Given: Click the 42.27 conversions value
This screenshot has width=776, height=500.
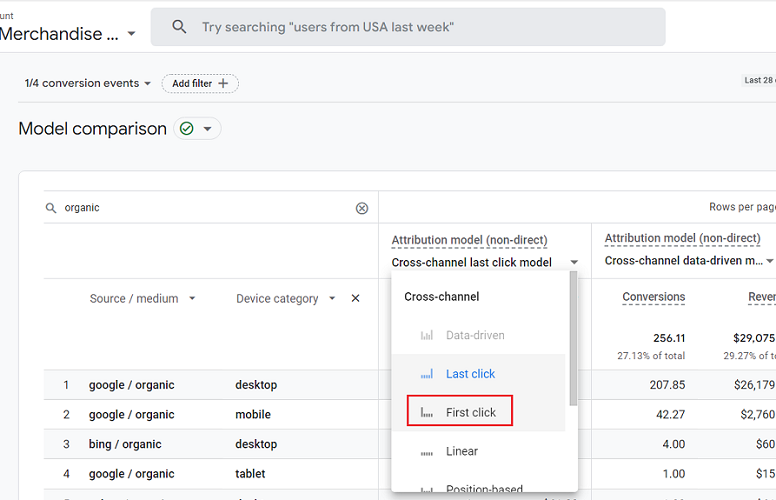Looking at the screenshot, I should pos(671,415).
